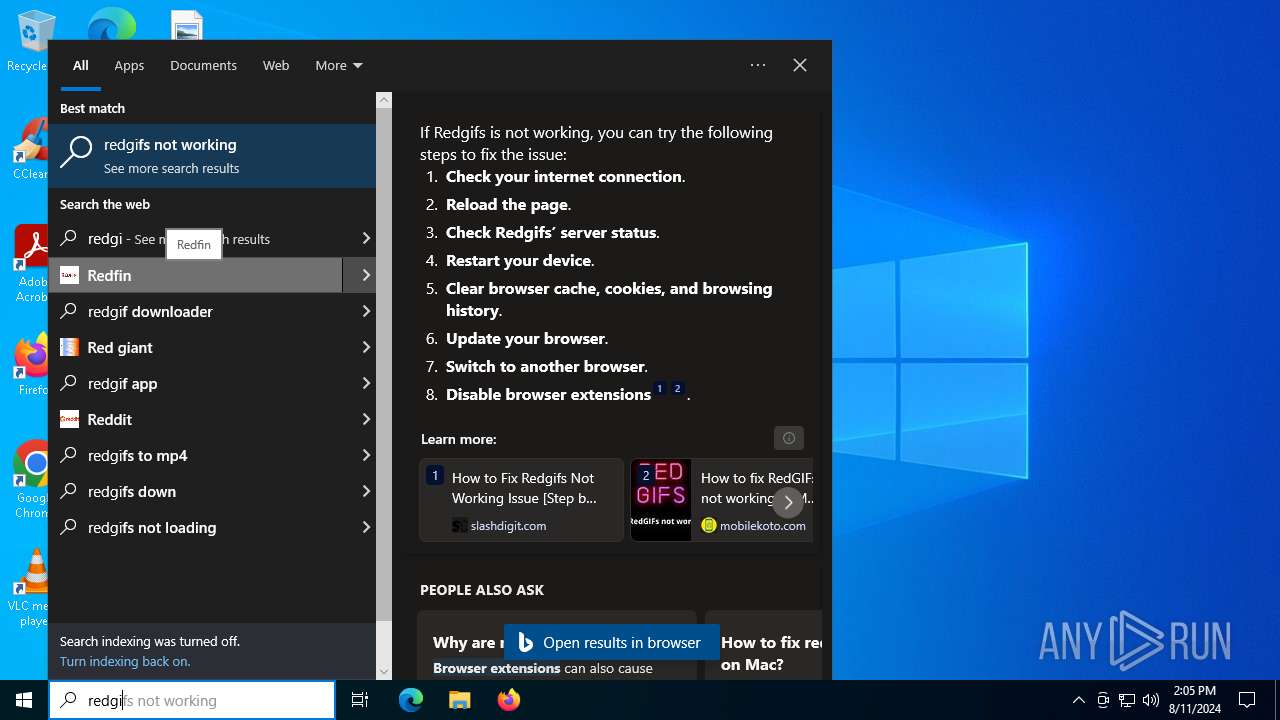Click the results list scroll-up arrow
Image resolution: width=1280 pixels, height=720 pixels.
pos(384,100)
